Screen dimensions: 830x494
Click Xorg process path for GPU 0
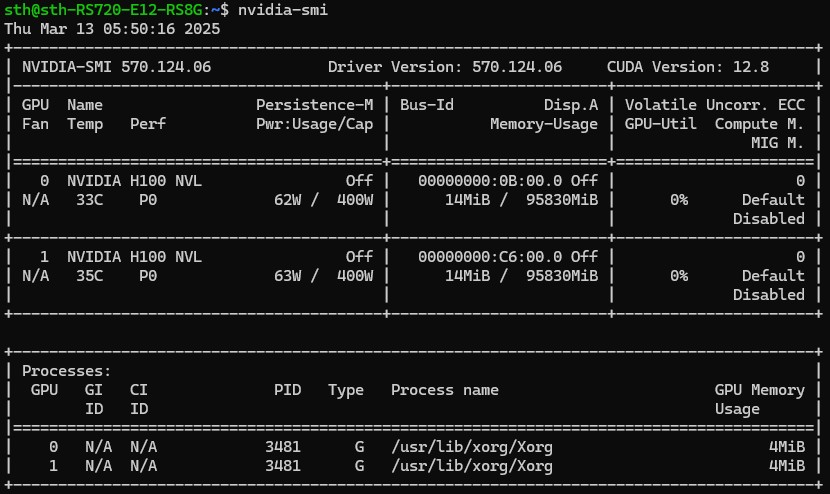click(472, 447)
